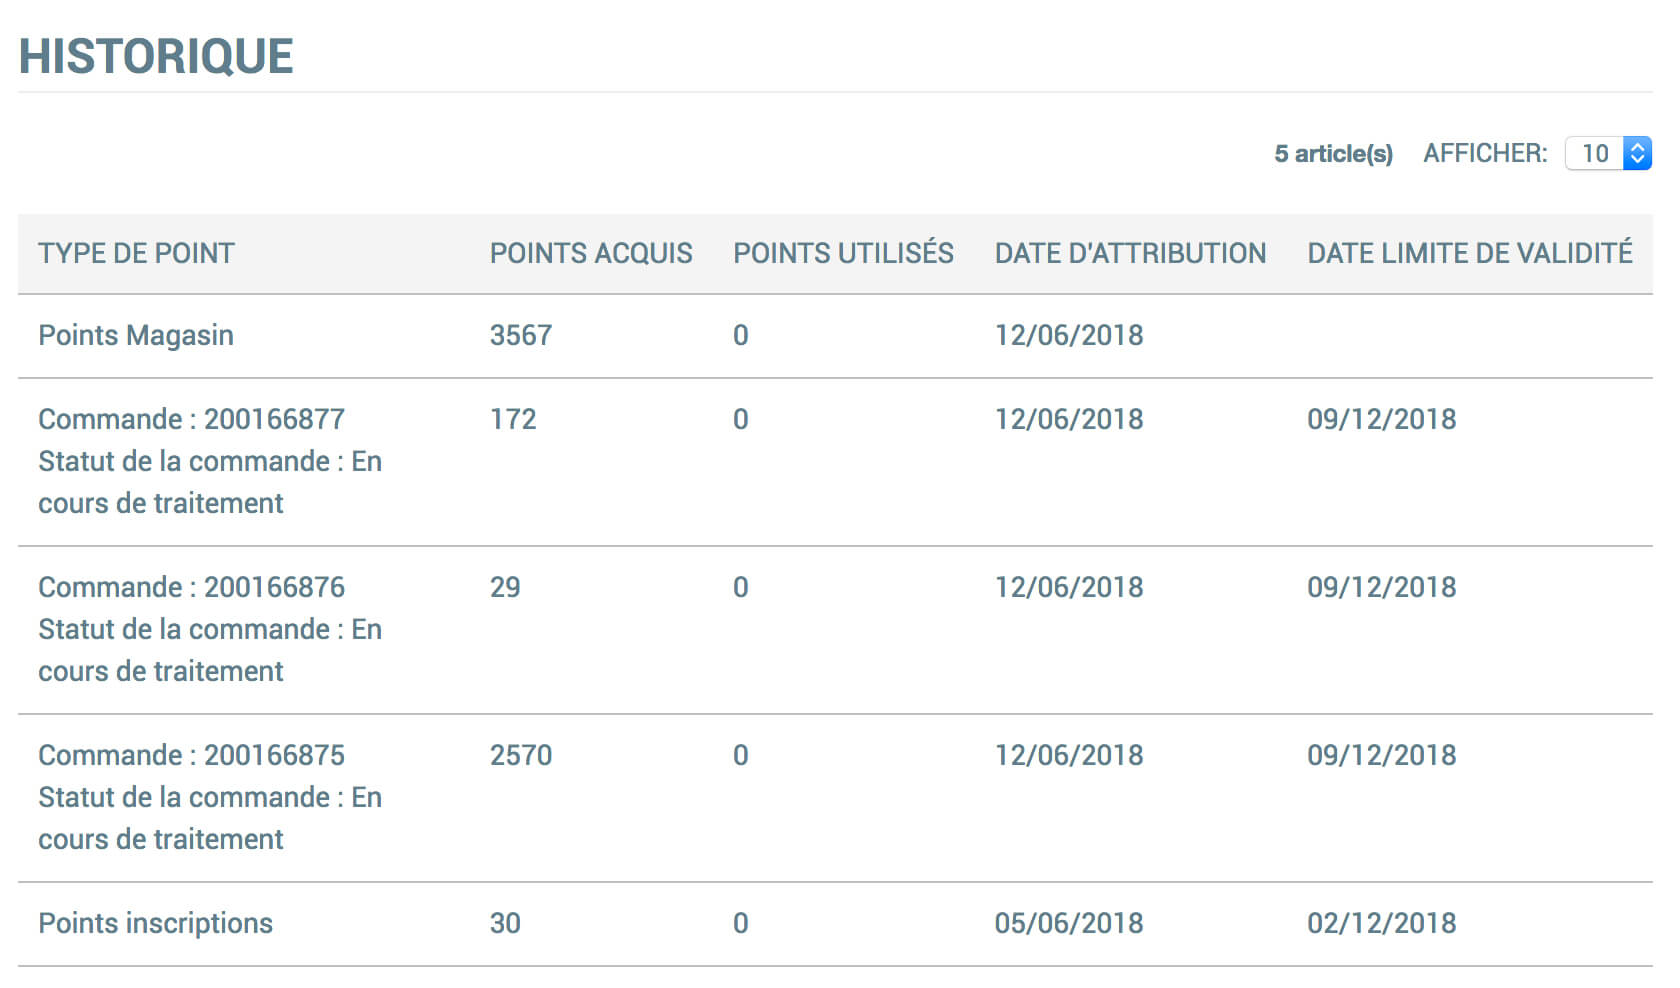
Task: Click the HISTORIQUE page heading
Action: 156,56
